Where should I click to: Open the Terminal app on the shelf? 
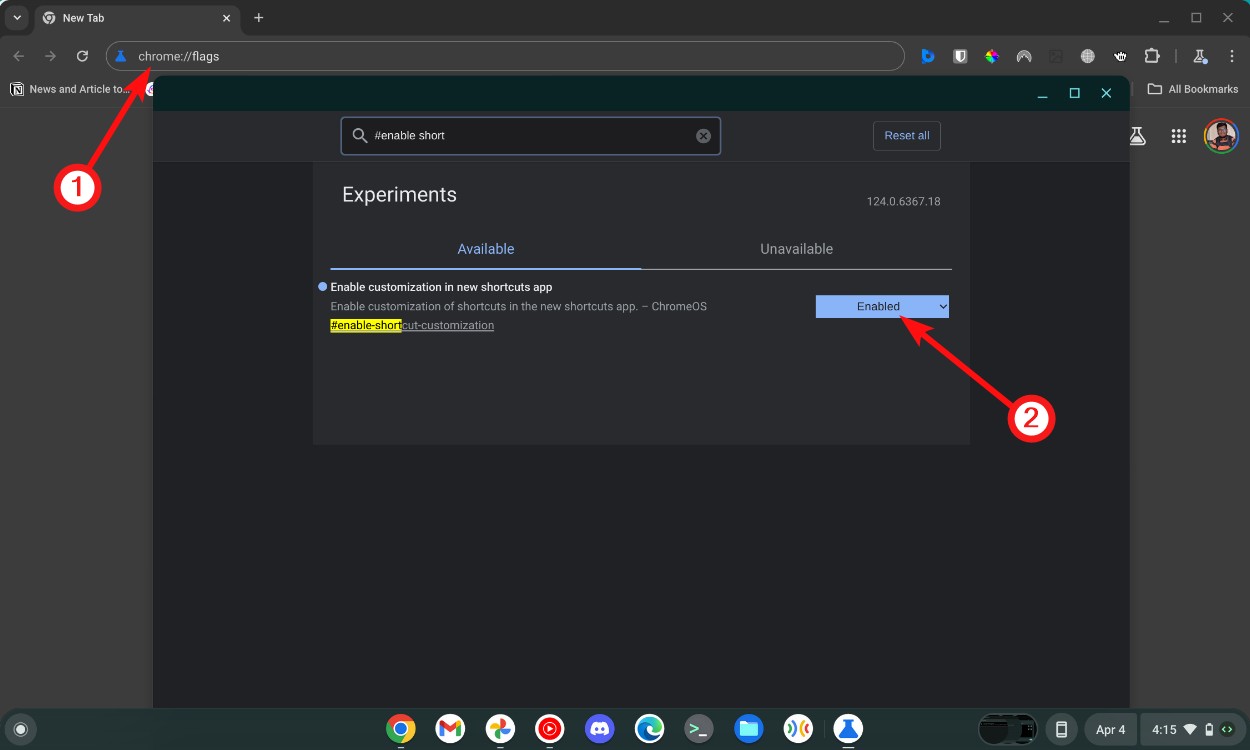click(x=699, y=729)
